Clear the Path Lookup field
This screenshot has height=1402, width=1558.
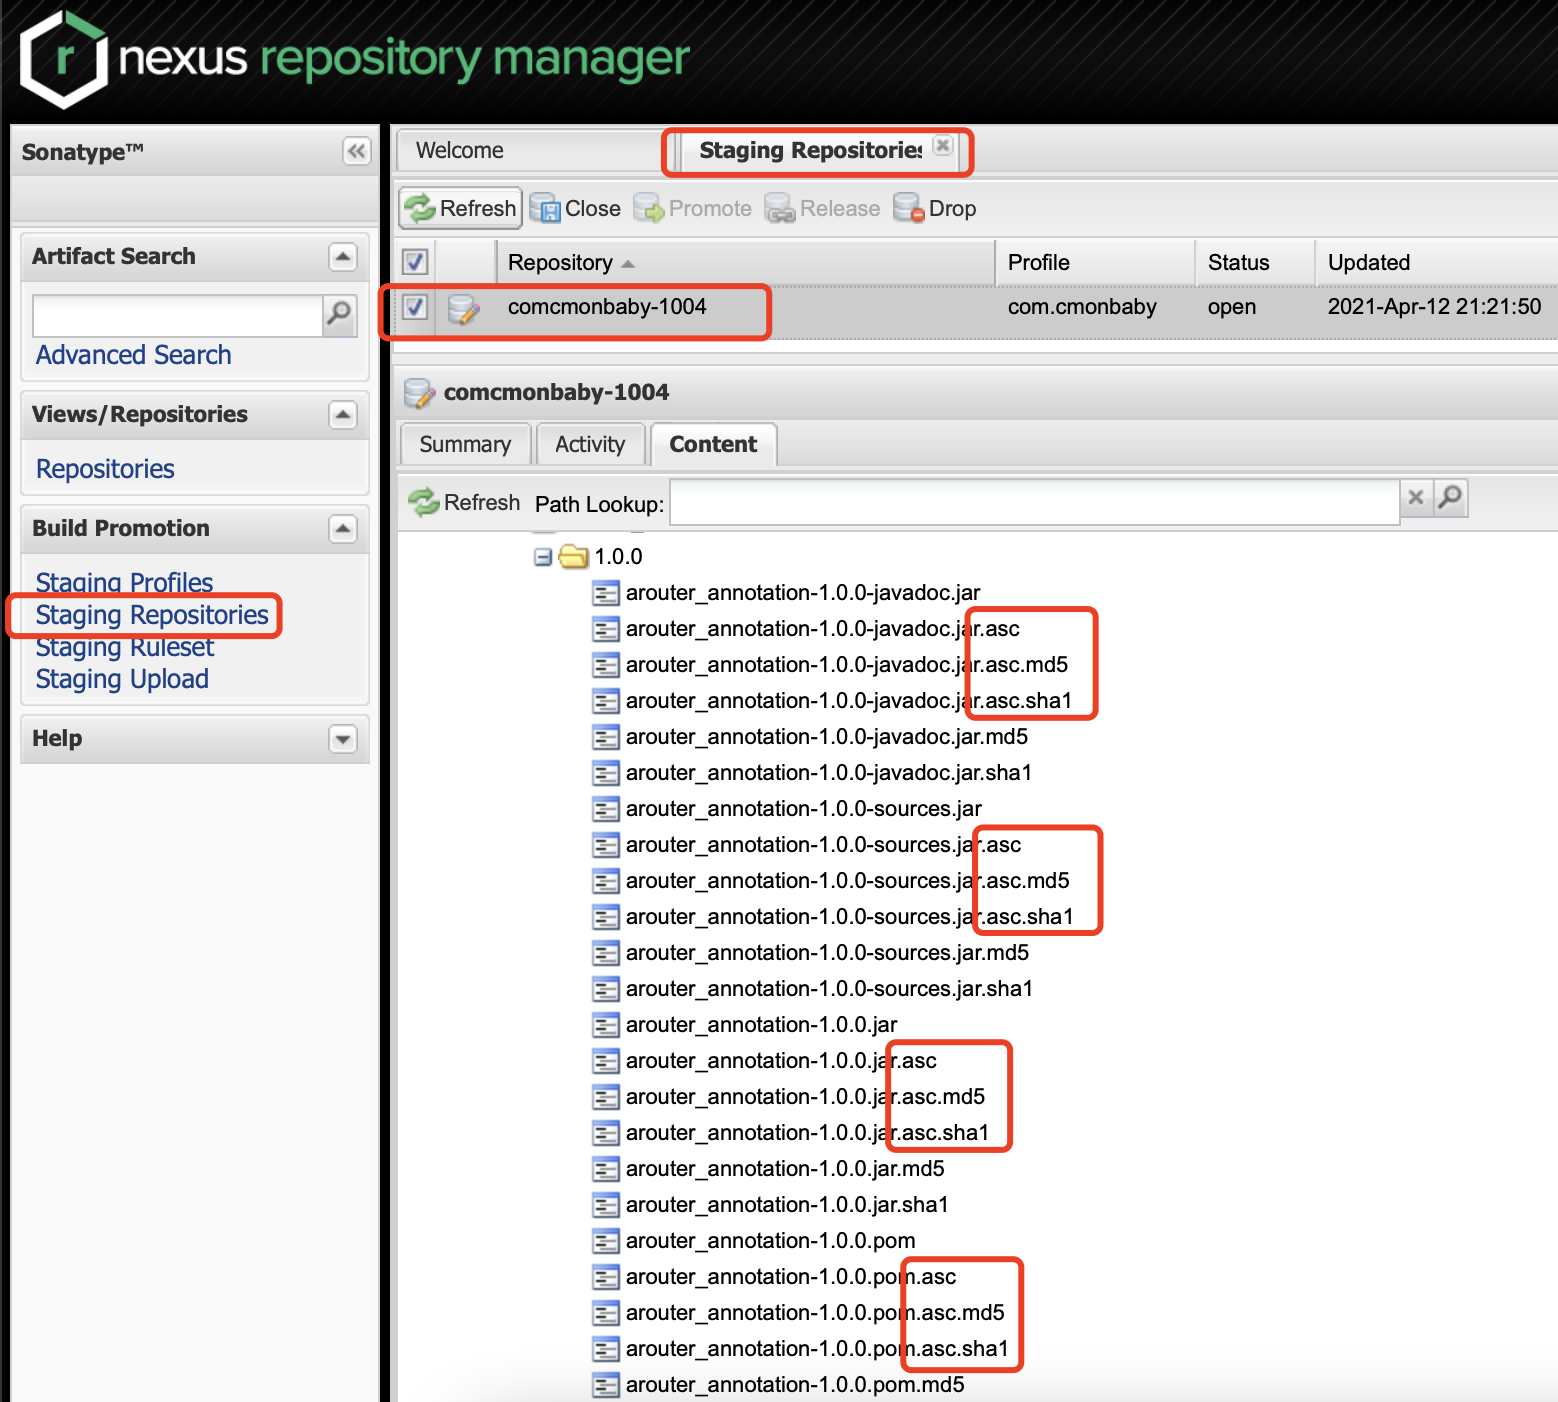coord(1415,497)
